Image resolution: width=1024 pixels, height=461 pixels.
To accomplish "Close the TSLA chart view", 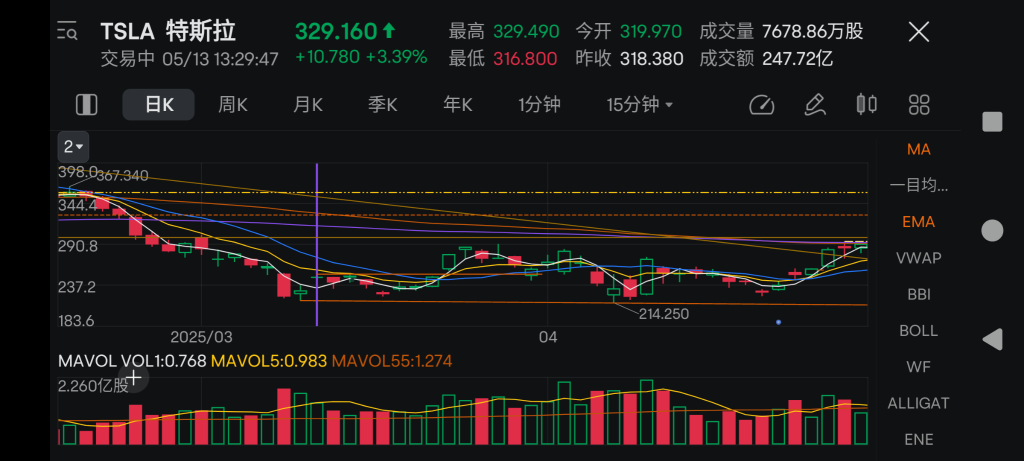I will click(919, 31).
